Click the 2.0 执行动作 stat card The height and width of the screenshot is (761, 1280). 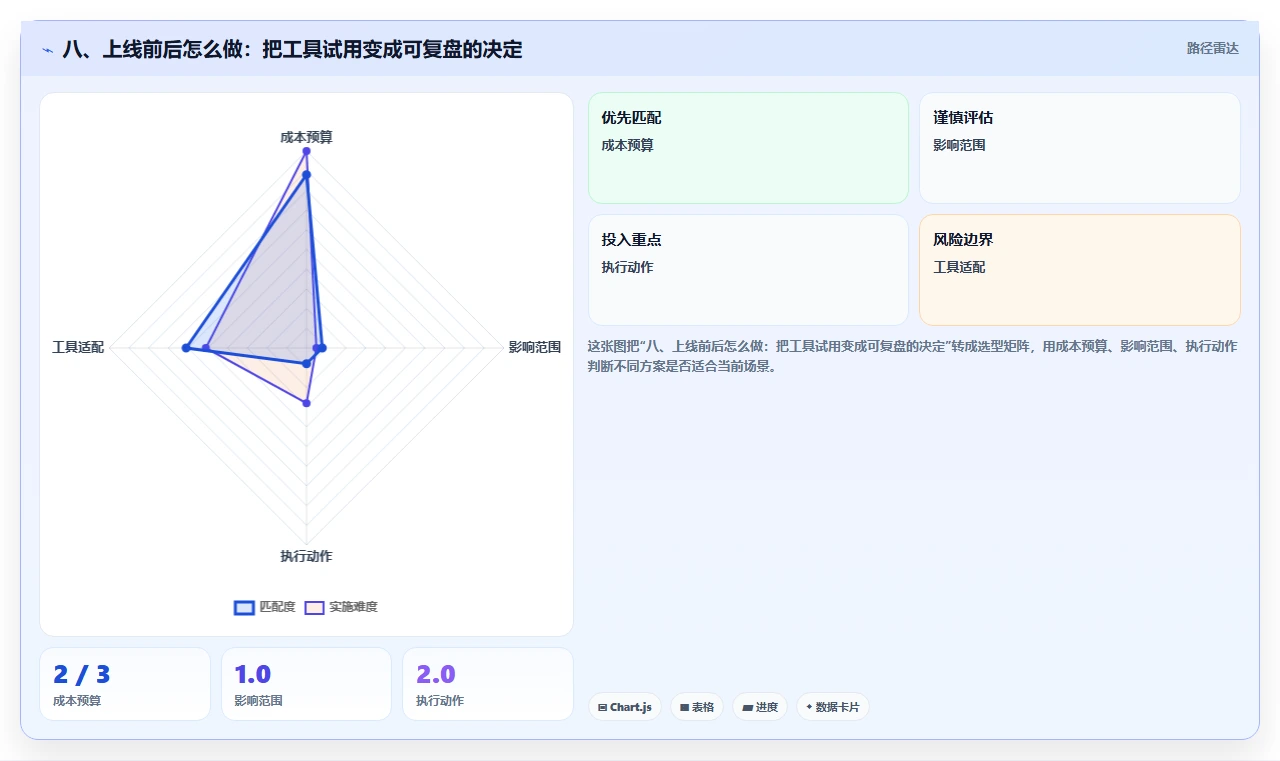pos(488,684)
